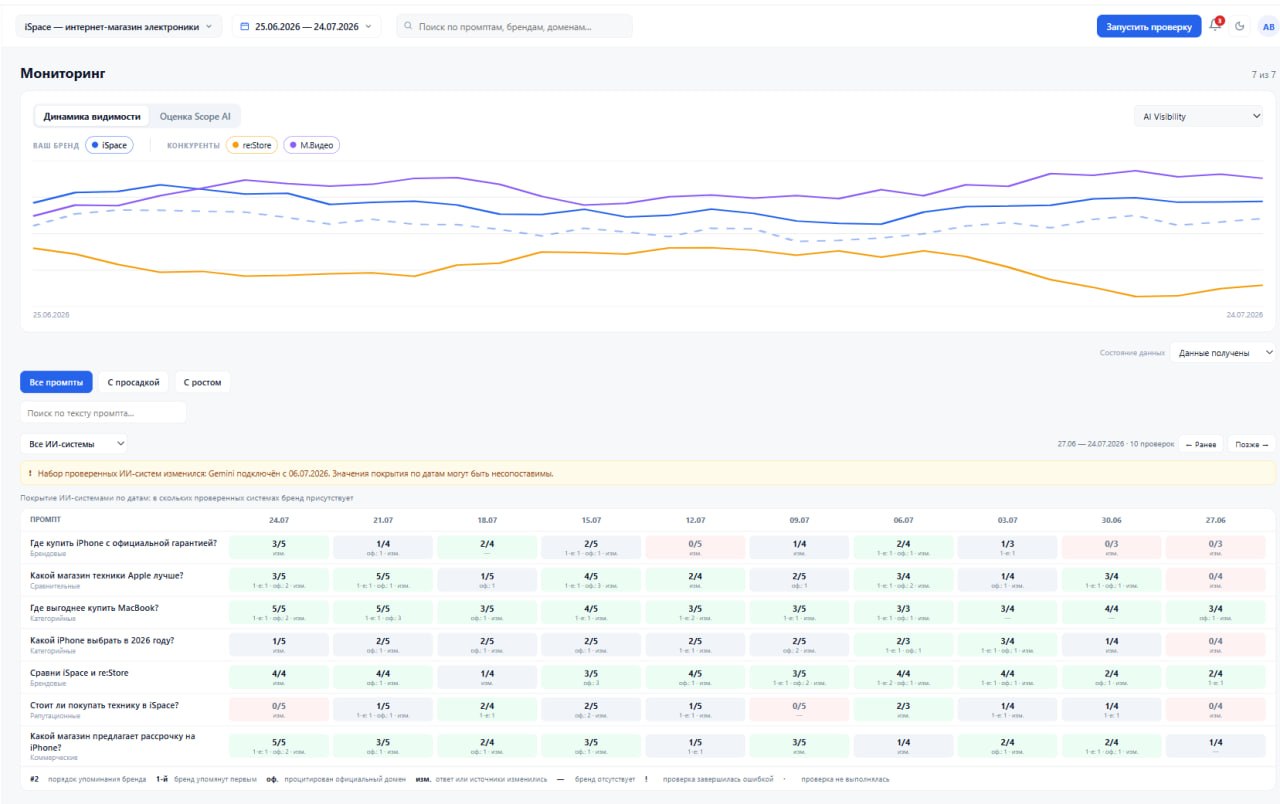Click the Поиск по тексту промпта field

tap(103, 412)
